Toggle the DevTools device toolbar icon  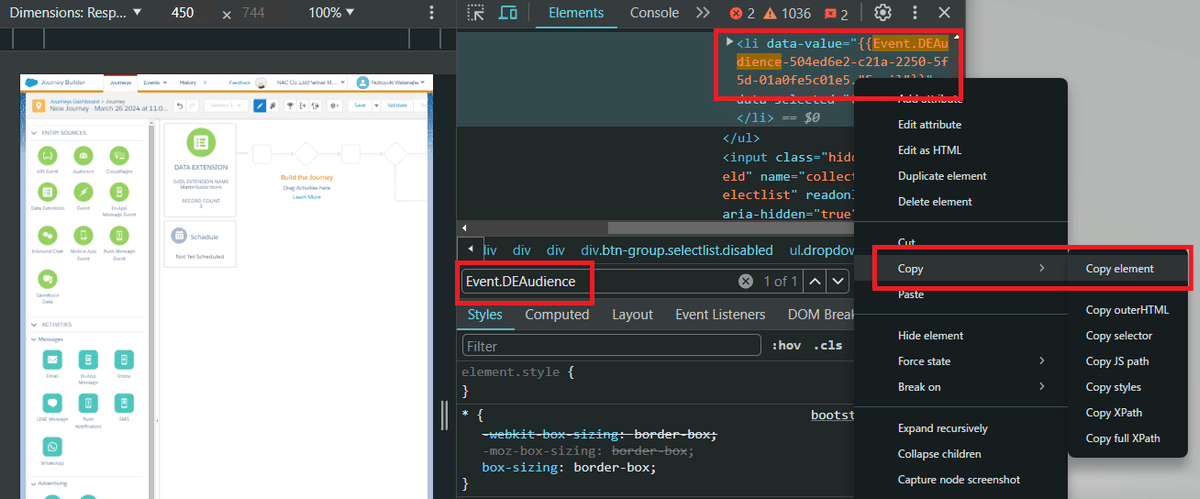point(508,13)
